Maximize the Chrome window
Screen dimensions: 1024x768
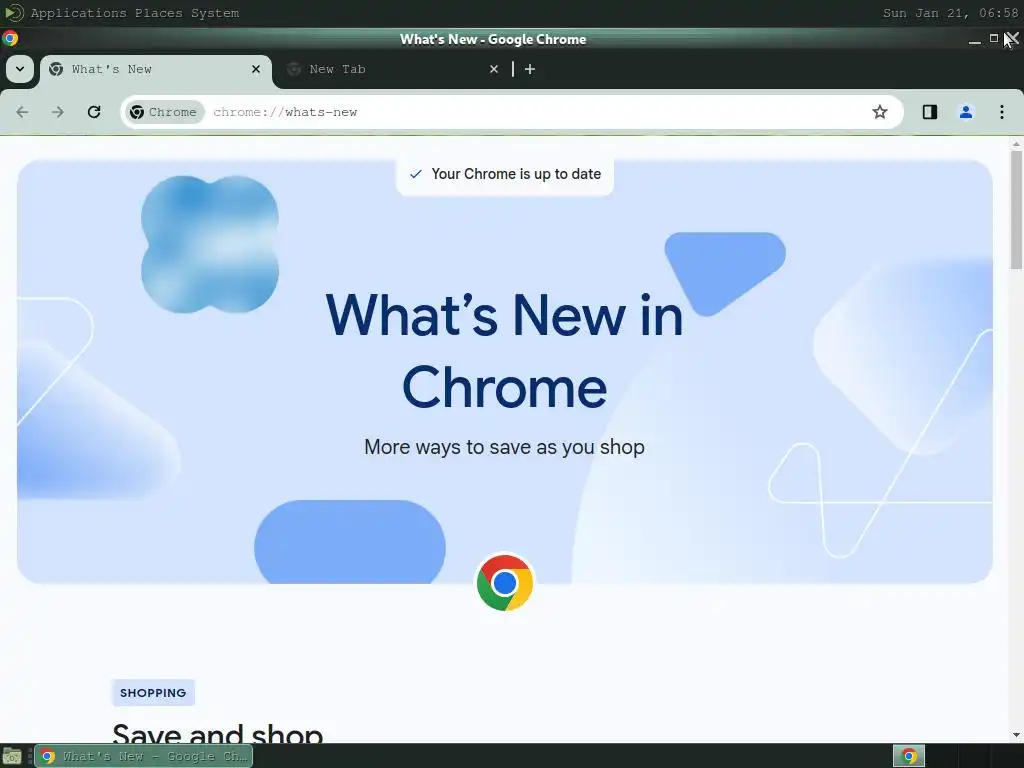[x=993, y=39]
